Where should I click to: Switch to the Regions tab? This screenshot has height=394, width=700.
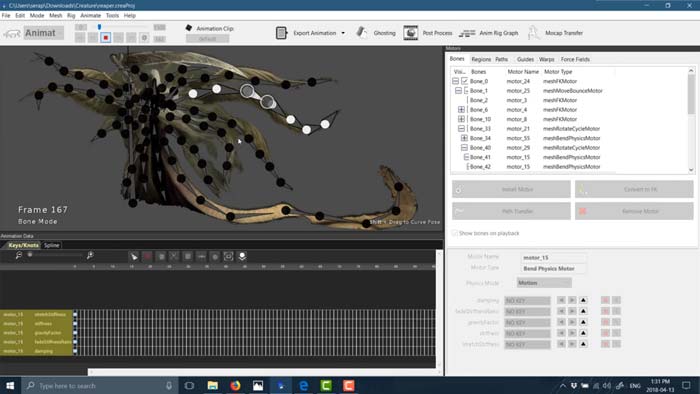point(481,59)
